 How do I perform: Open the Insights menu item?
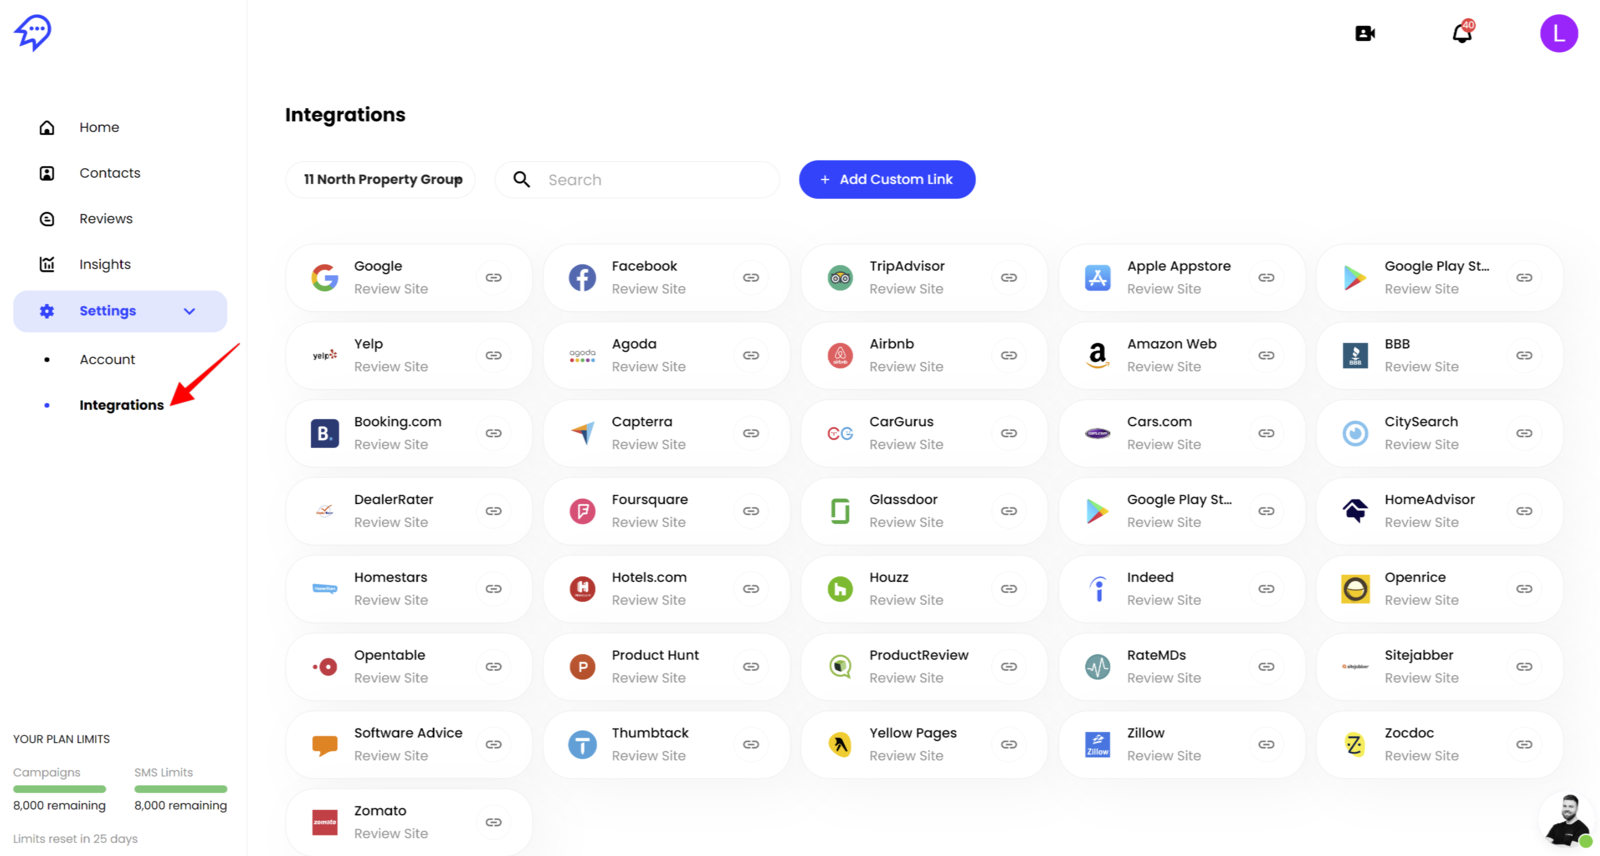(105, 265)
